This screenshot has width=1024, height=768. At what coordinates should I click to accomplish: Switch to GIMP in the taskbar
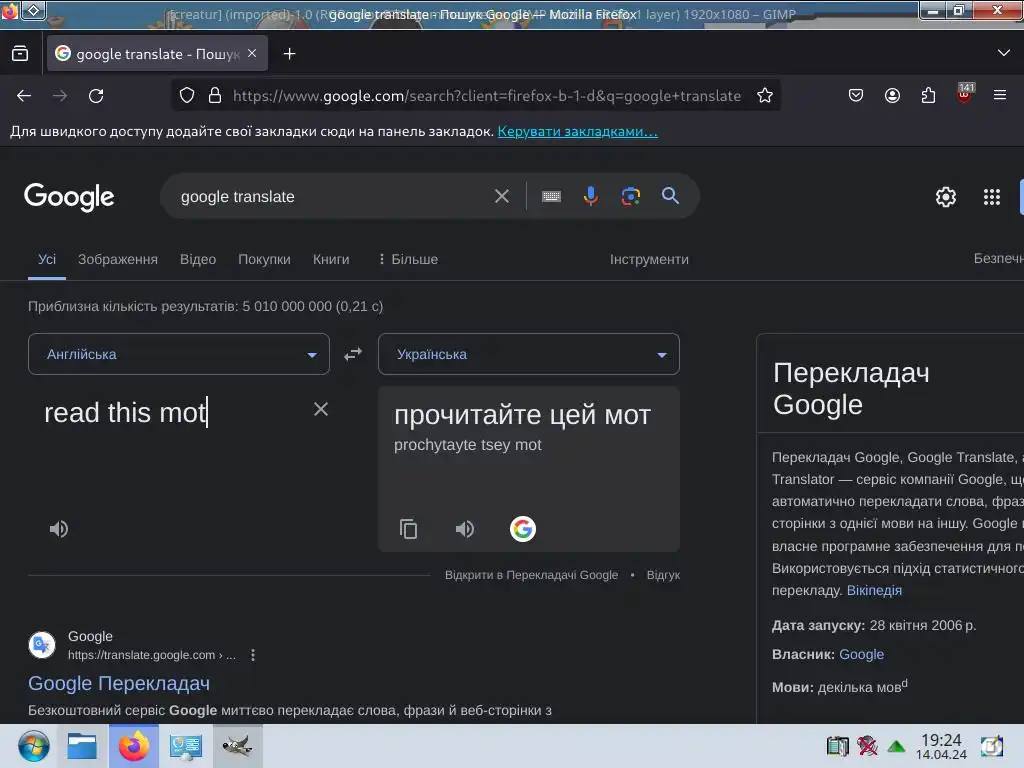[237, 746]
